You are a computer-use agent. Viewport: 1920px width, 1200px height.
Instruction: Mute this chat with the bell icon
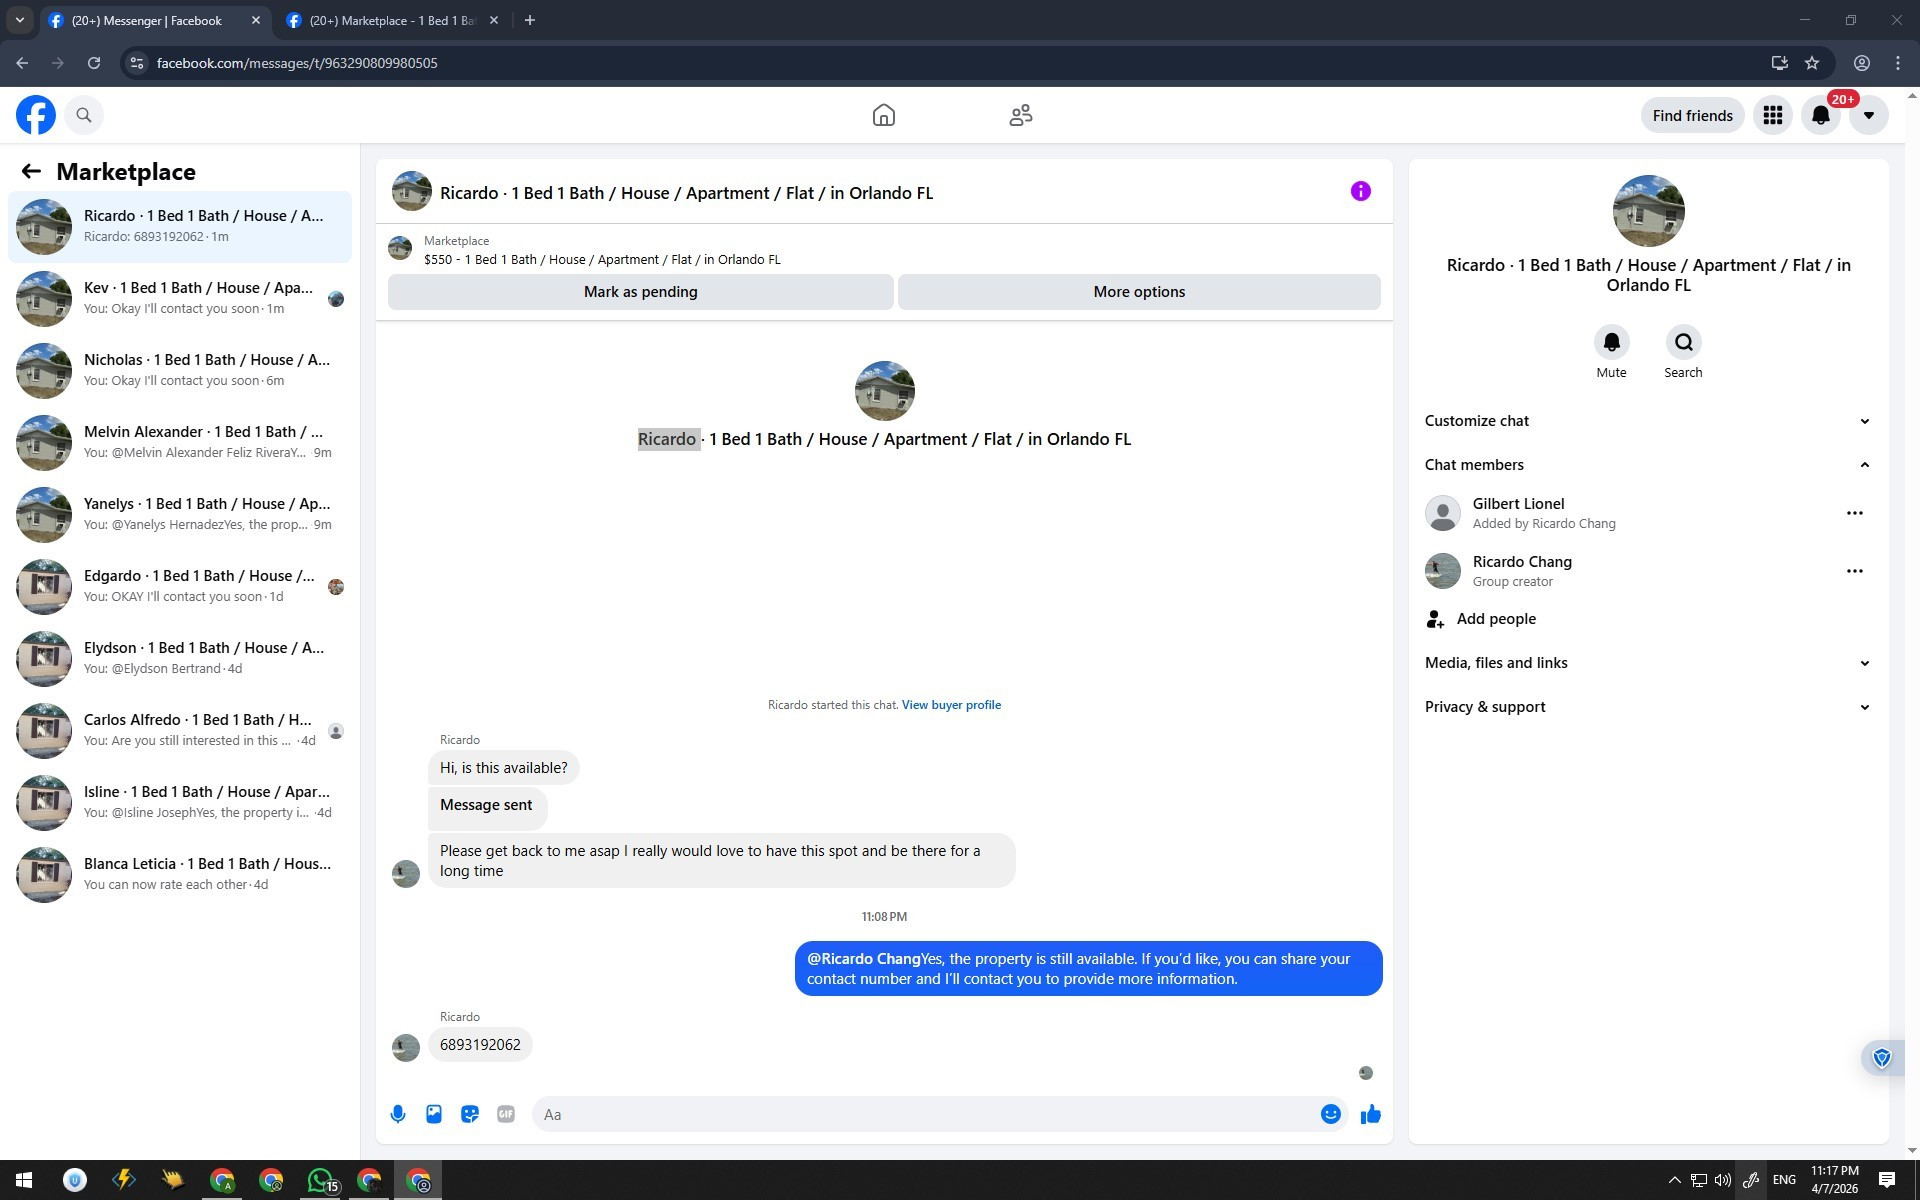tap(1611, 342)
